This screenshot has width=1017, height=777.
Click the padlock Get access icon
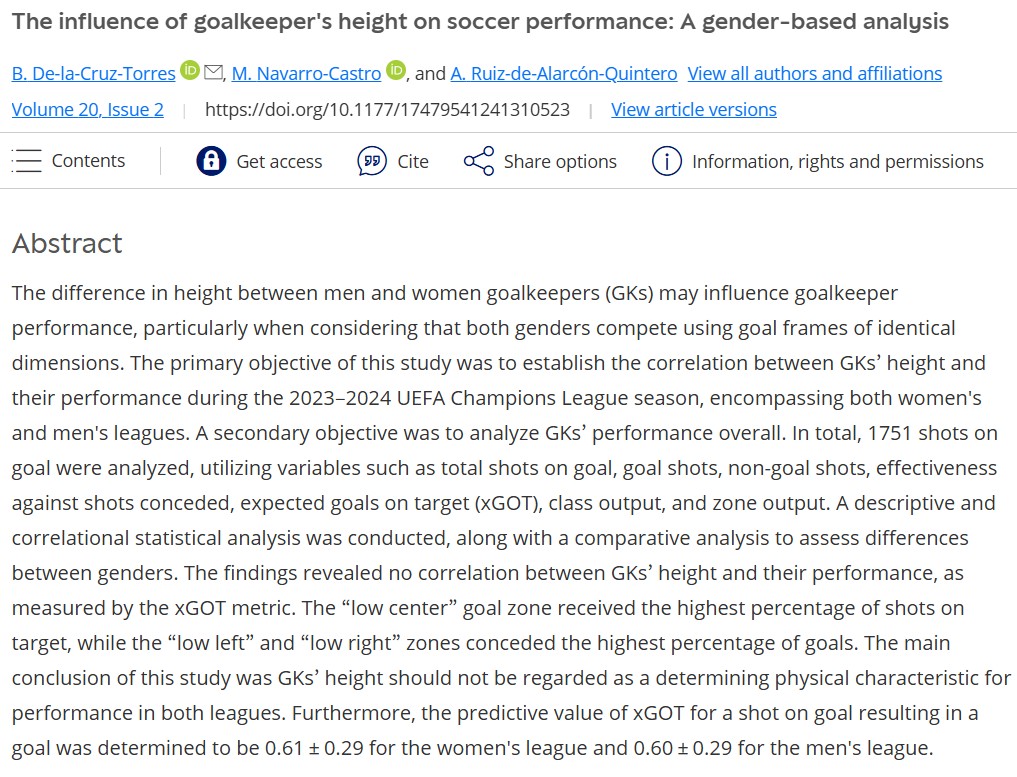(x=211, y=161)
